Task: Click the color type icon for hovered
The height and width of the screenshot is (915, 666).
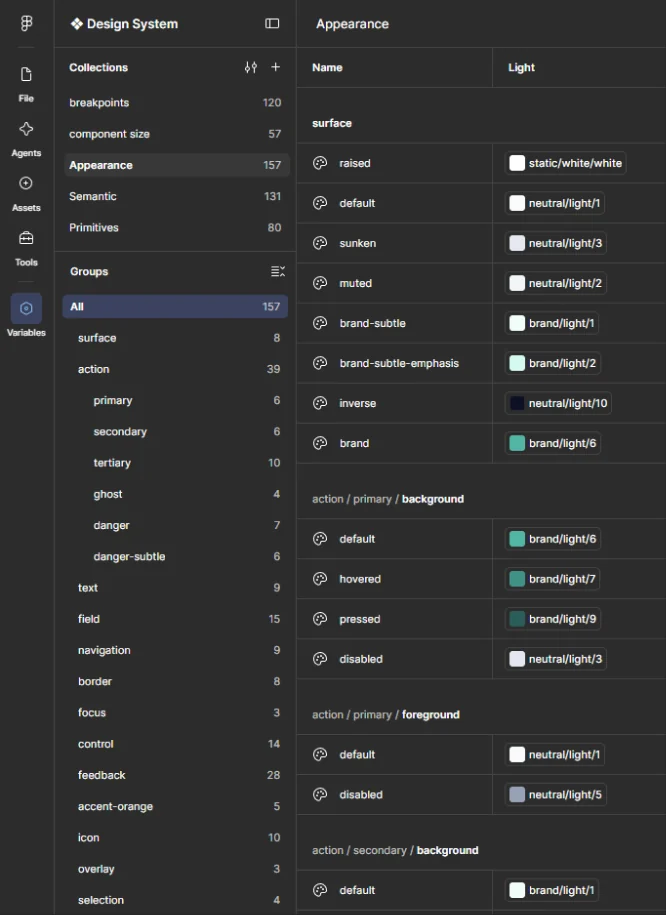Action: (x=320, y=579)
